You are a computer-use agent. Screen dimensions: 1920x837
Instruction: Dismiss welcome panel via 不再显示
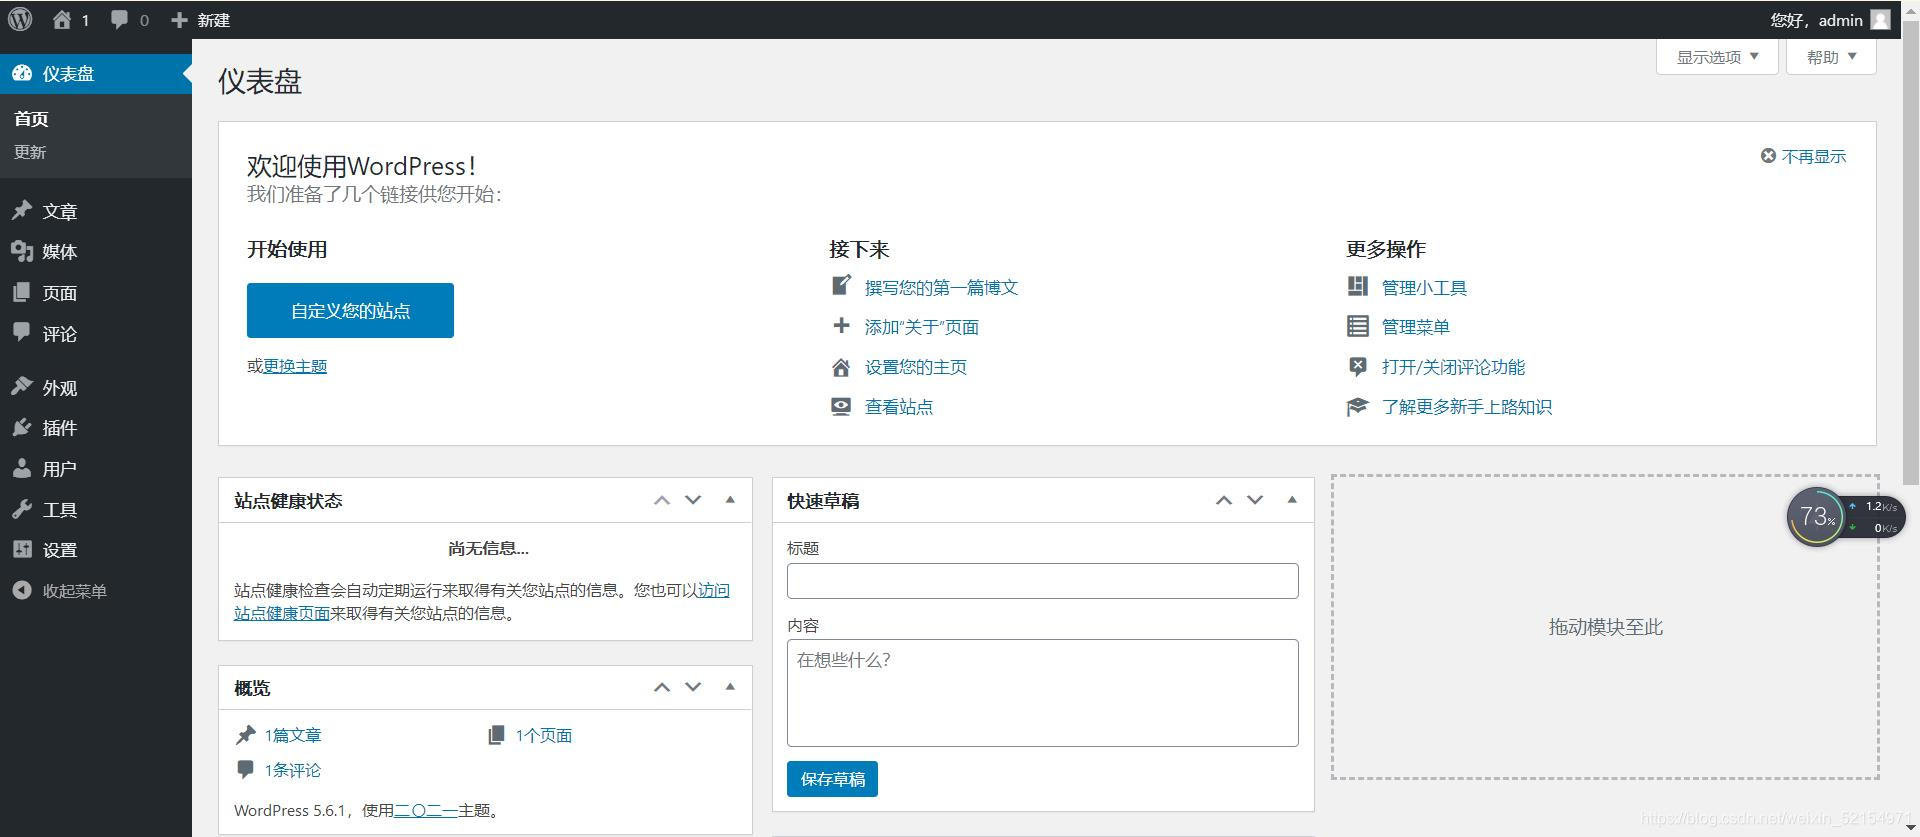coord(1803,157)
